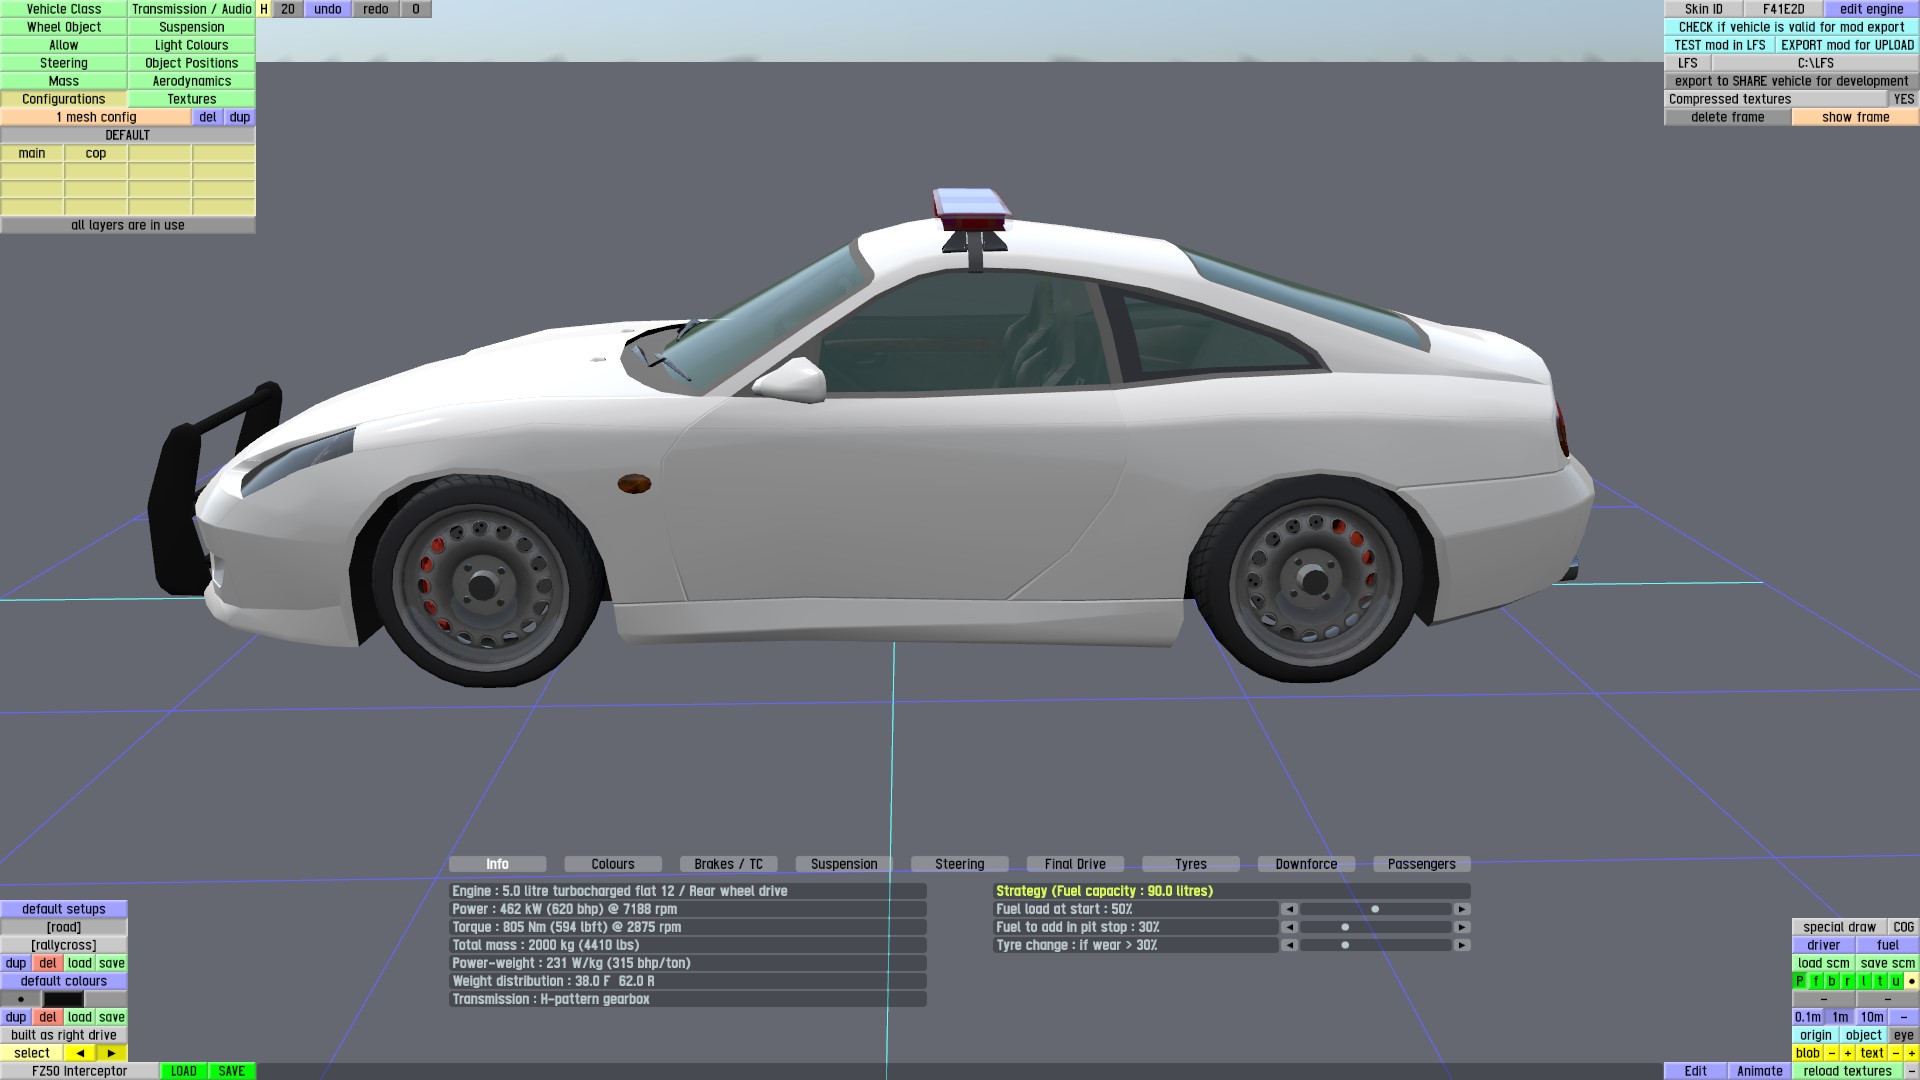Click the plus button next to blob
1920x1080 pixels.
point(1847,1053)
